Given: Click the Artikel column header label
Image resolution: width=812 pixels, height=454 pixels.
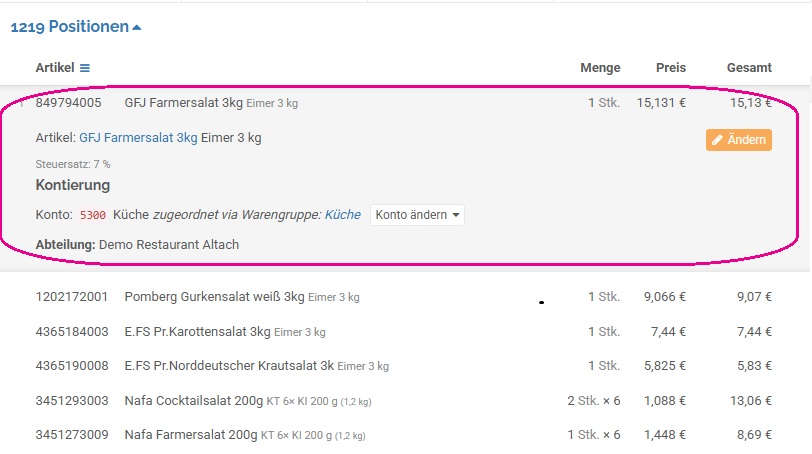Looking at the screenshot, I should (55, 68).
